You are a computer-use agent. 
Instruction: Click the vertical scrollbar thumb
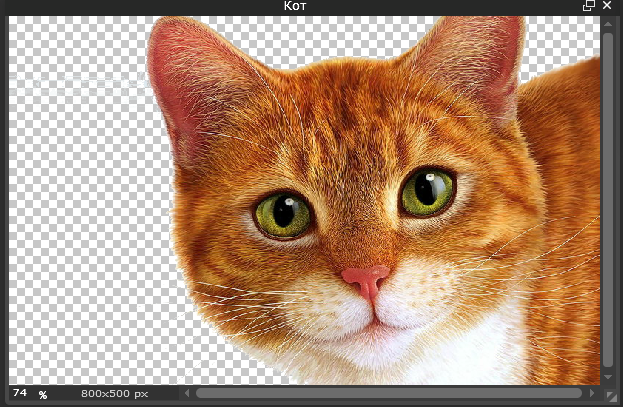coord(608,200)
